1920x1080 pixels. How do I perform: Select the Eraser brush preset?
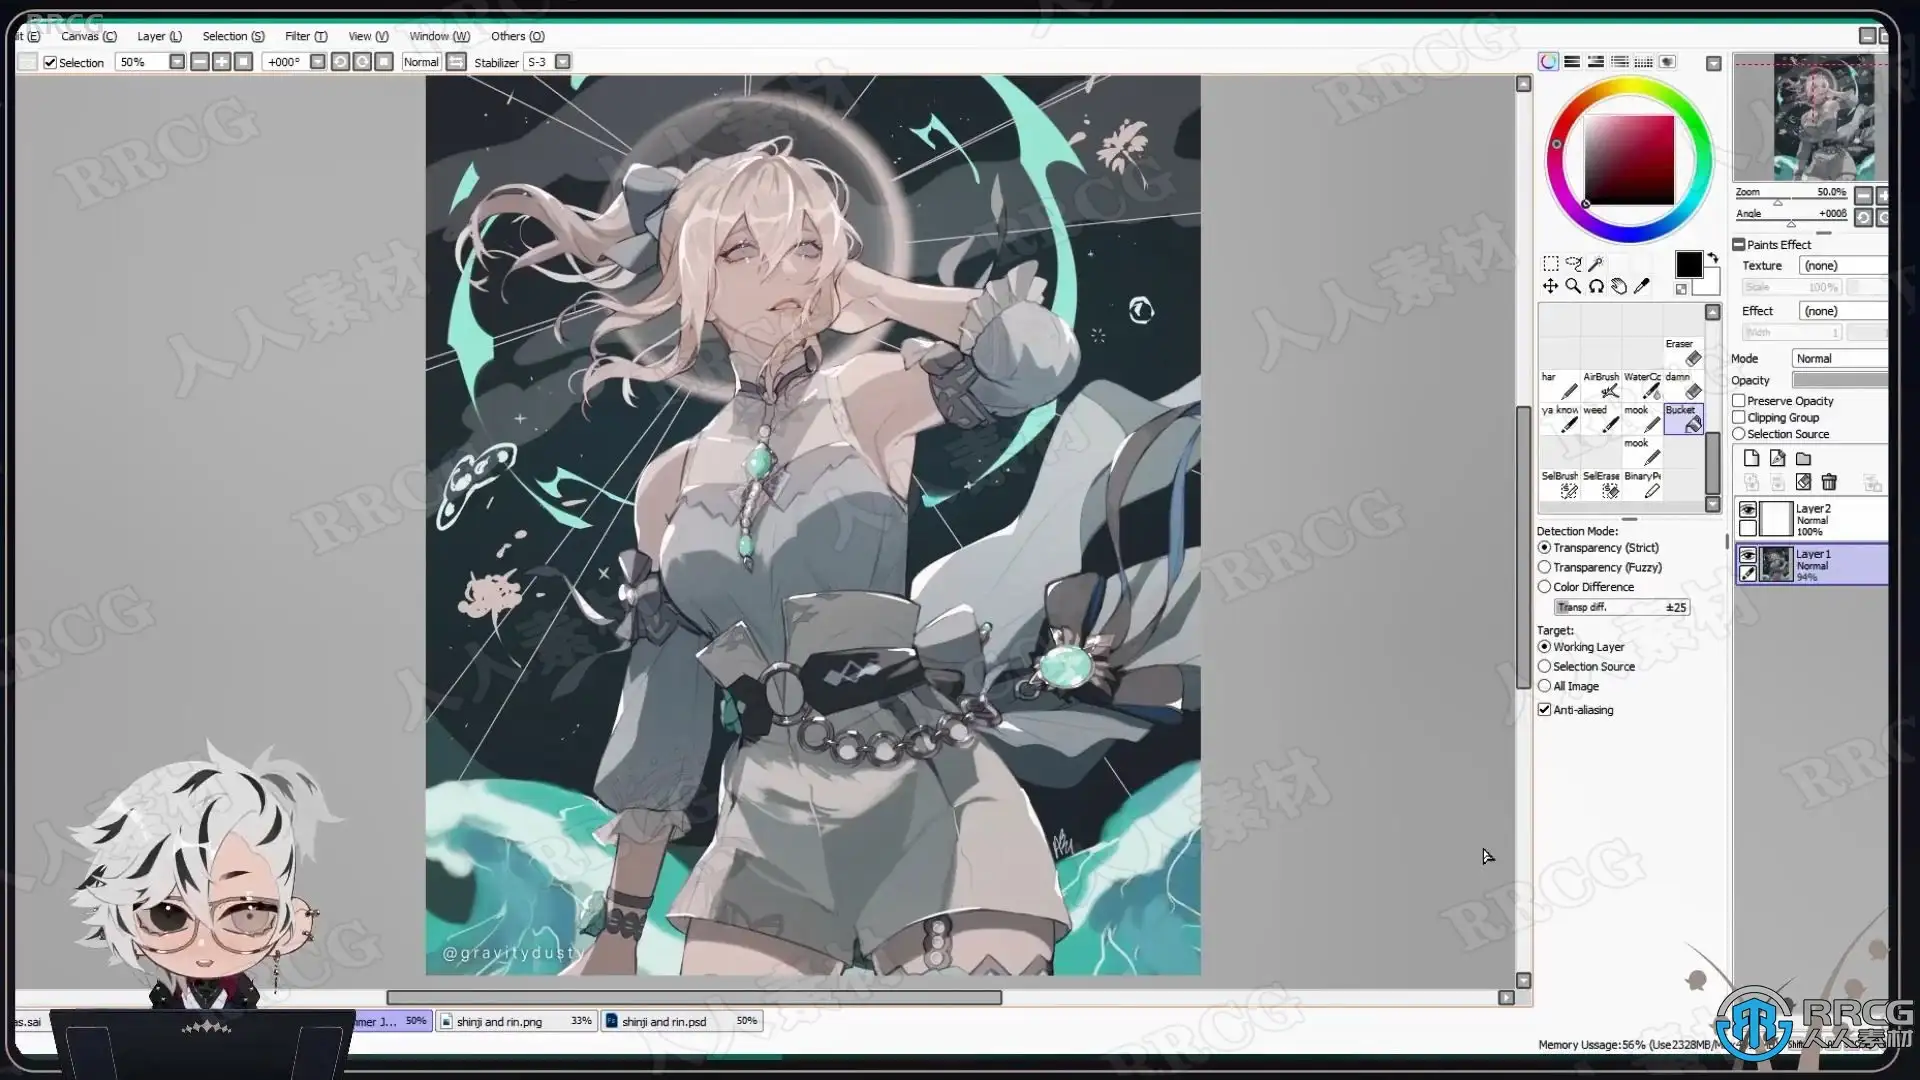click(x=1683, y=352)
